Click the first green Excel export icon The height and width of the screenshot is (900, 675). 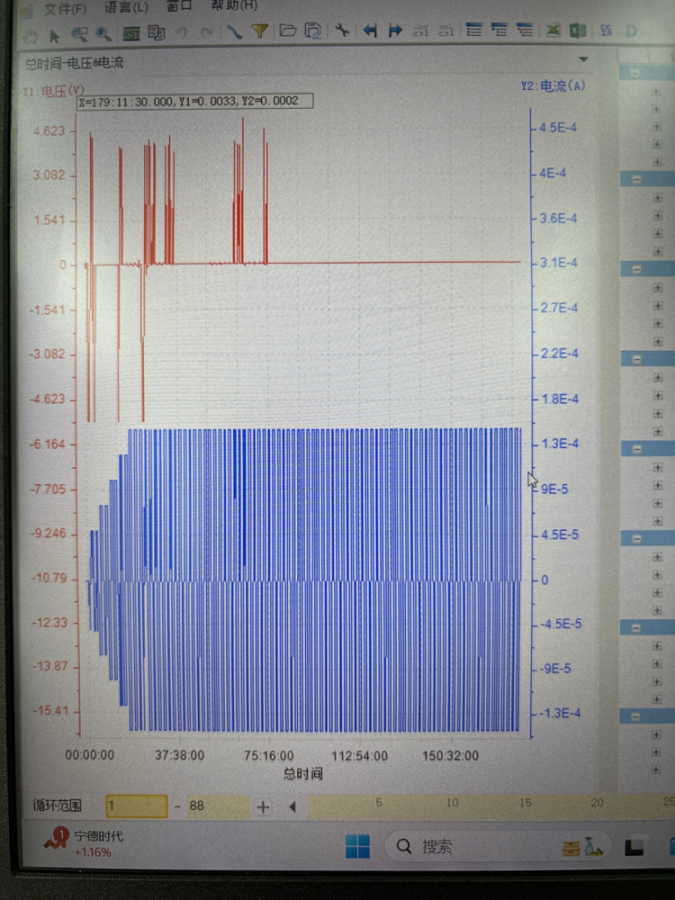(x=553, y=30)
